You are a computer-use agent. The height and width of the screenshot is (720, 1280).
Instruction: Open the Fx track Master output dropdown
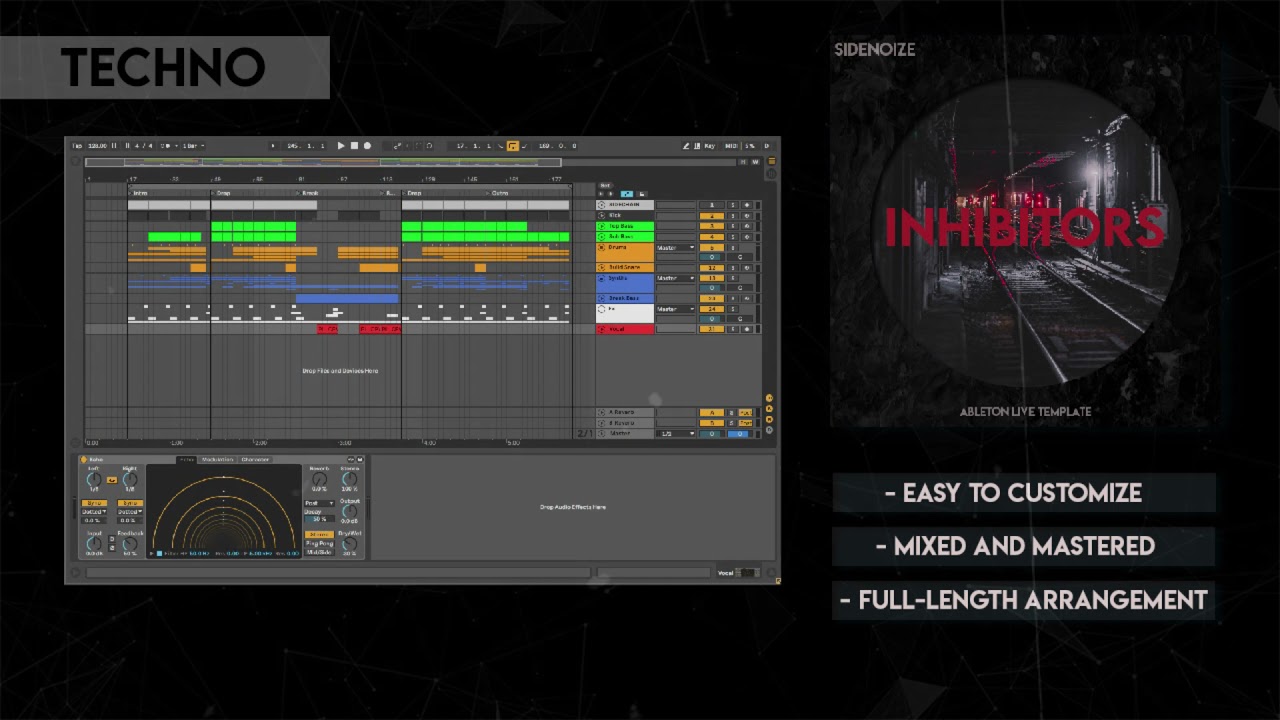(x=675, y=309)
